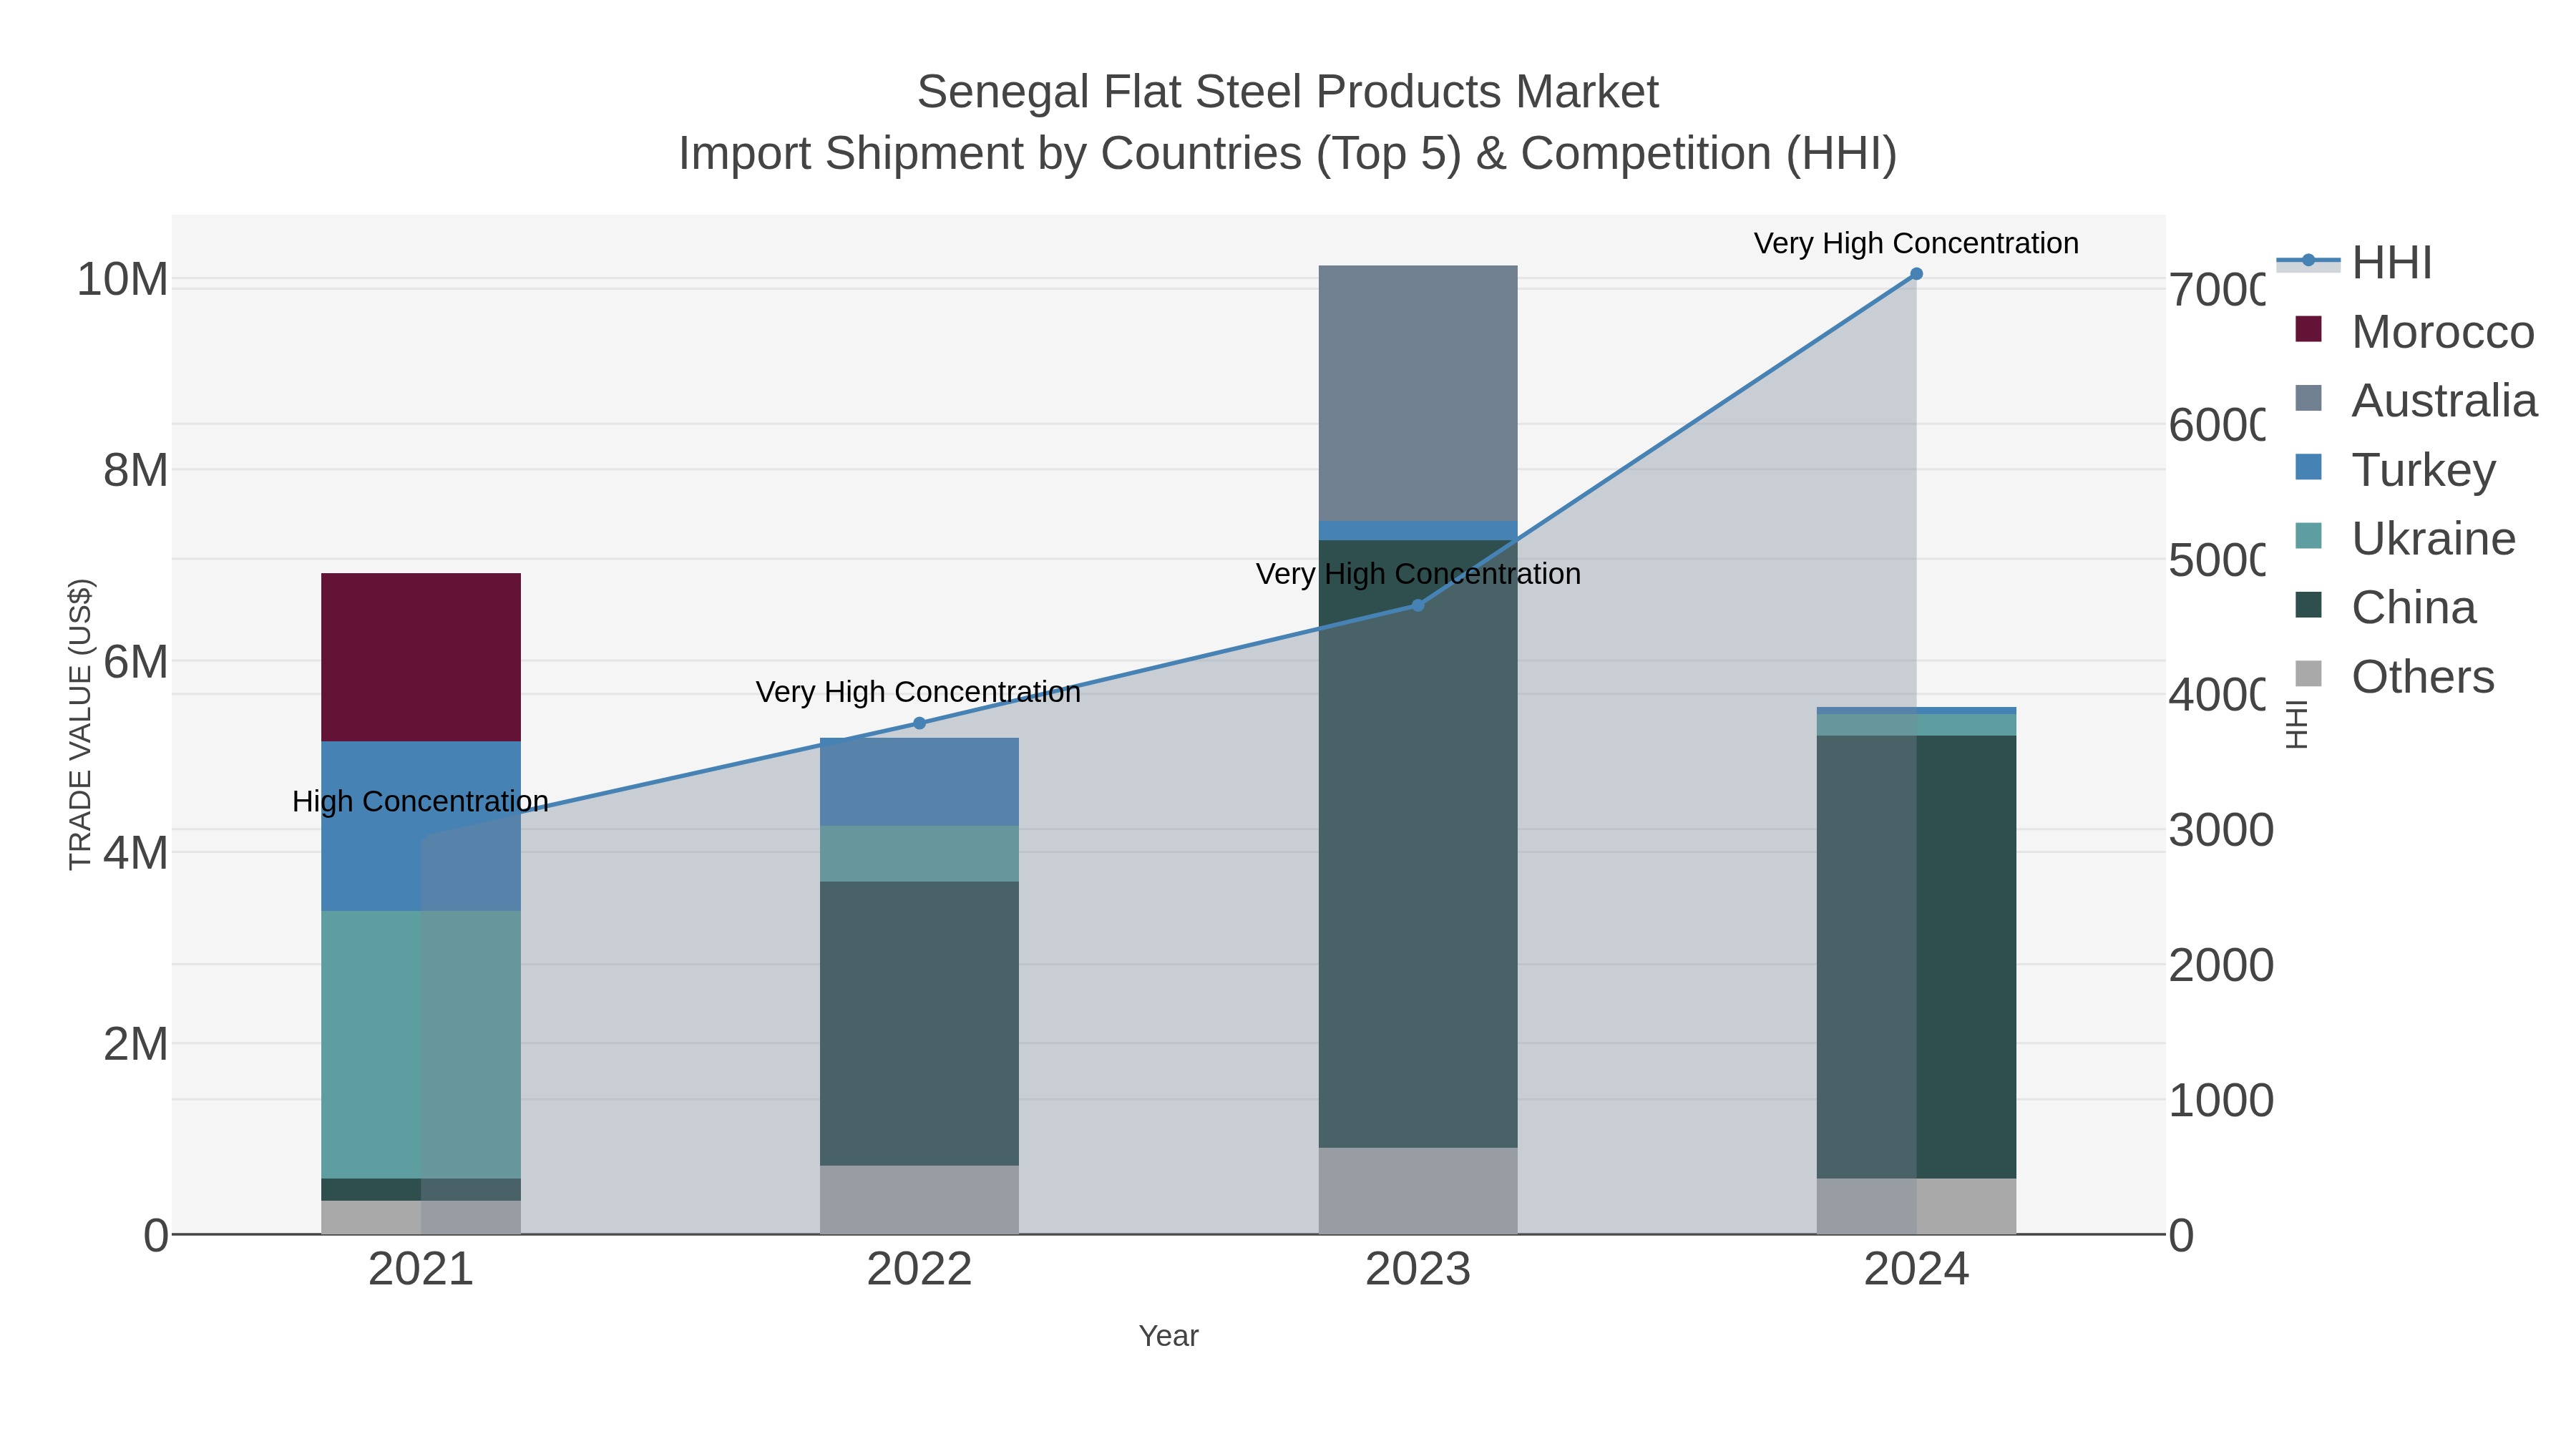Click the Ukraine bar segment in 2022

point(919,854)
